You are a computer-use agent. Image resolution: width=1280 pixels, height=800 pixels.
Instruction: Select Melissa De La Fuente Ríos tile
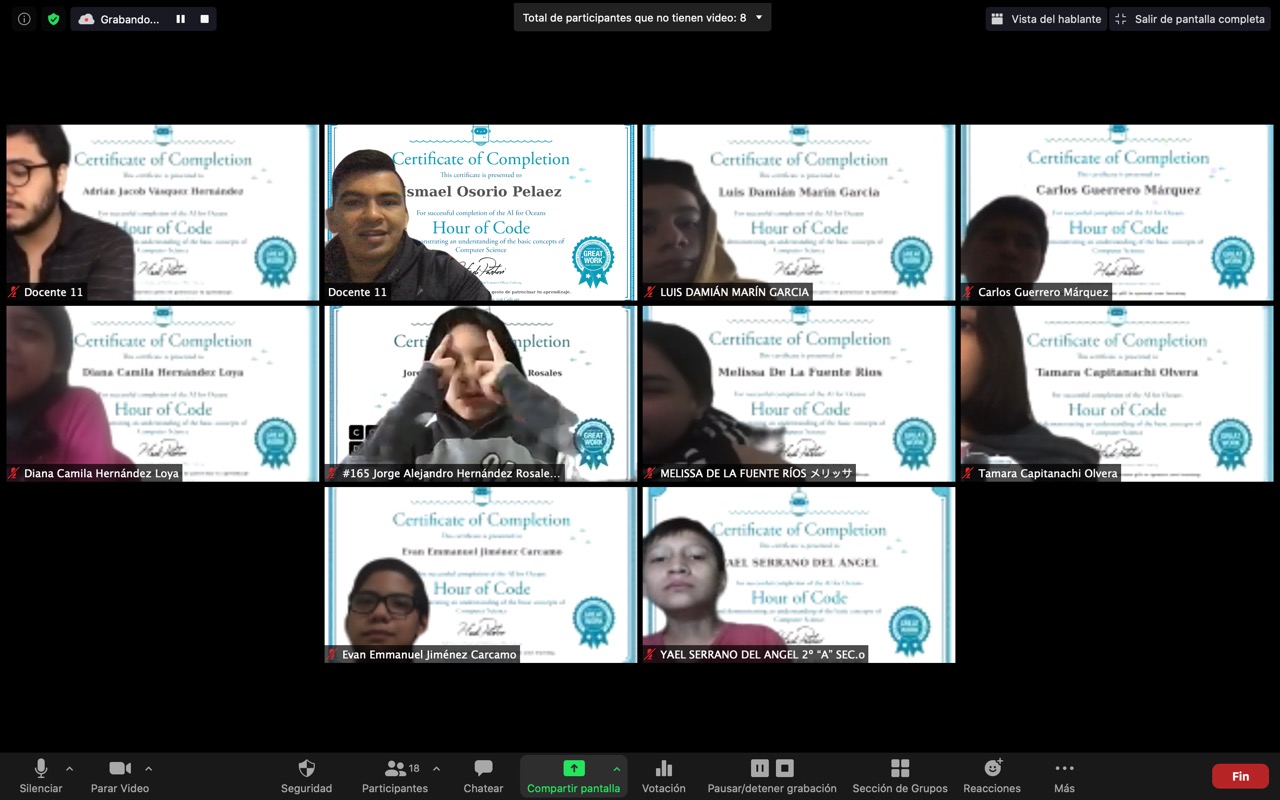[799, 393]
